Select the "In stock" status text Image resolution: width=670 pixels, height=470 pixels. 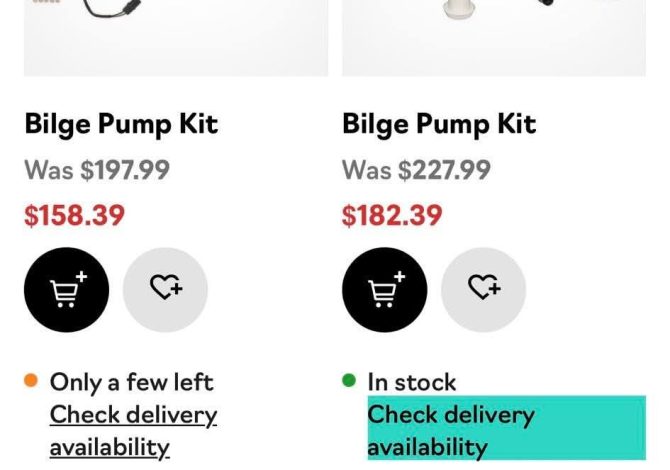(x=411, y=382)
